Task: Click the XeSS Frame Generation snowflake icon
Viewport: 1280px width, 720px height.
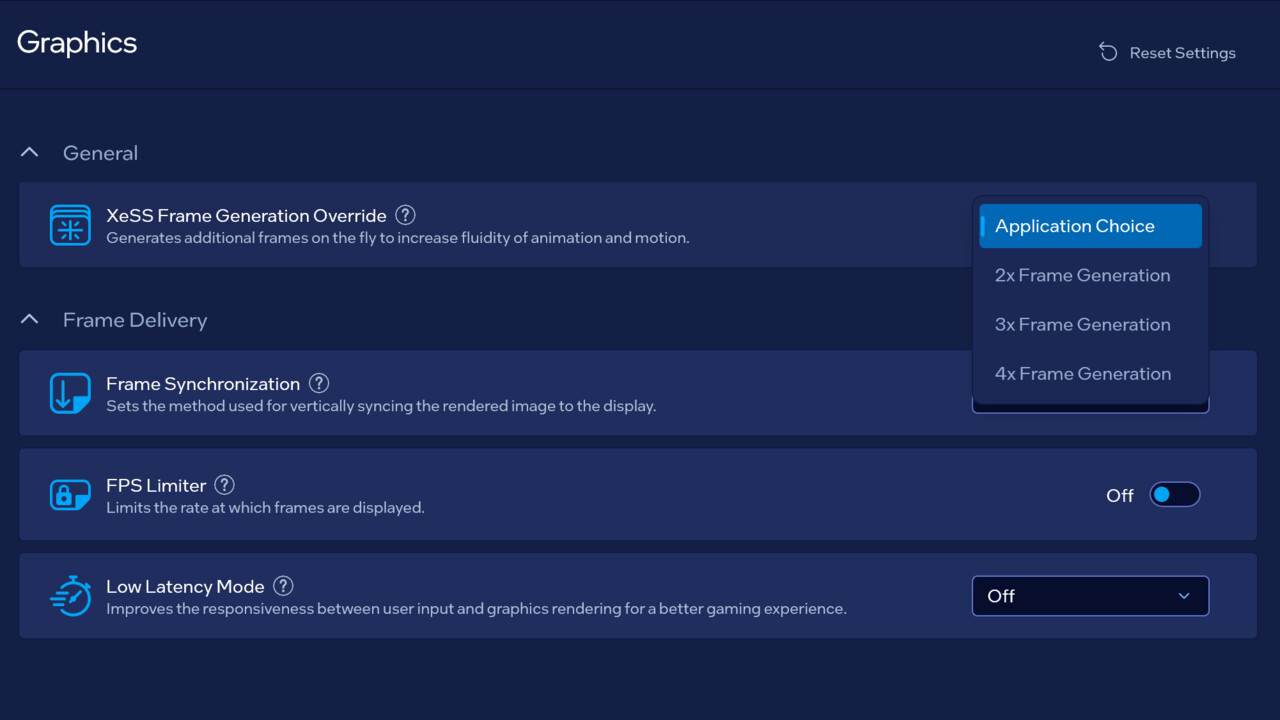Action: pyautogui.click(x=70, y=225)
